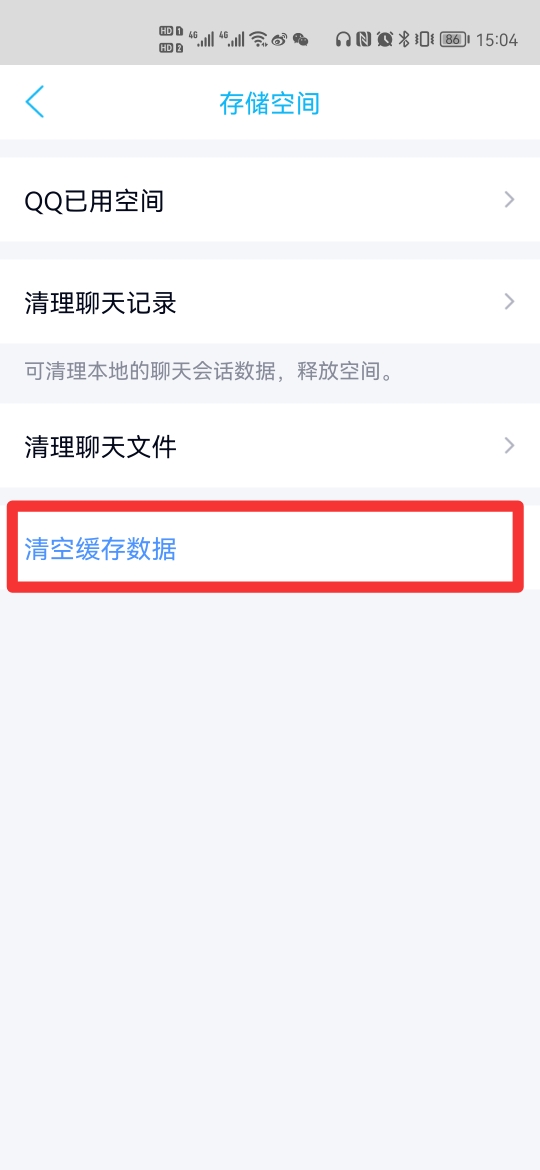Screen dimensions: 540x1170
Task: Tap the Wi-Fi signal icon
Action: pyautogui.click(x=259, y=40)
